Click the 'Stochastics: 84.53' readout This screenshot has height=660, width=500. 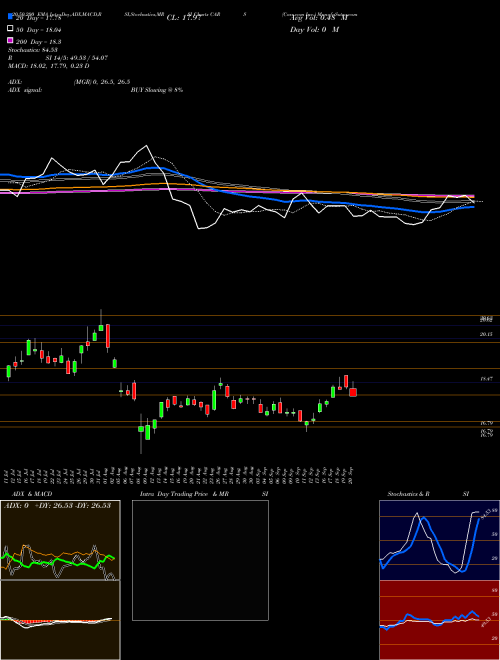pyautogui.click(x=33, y=50)
